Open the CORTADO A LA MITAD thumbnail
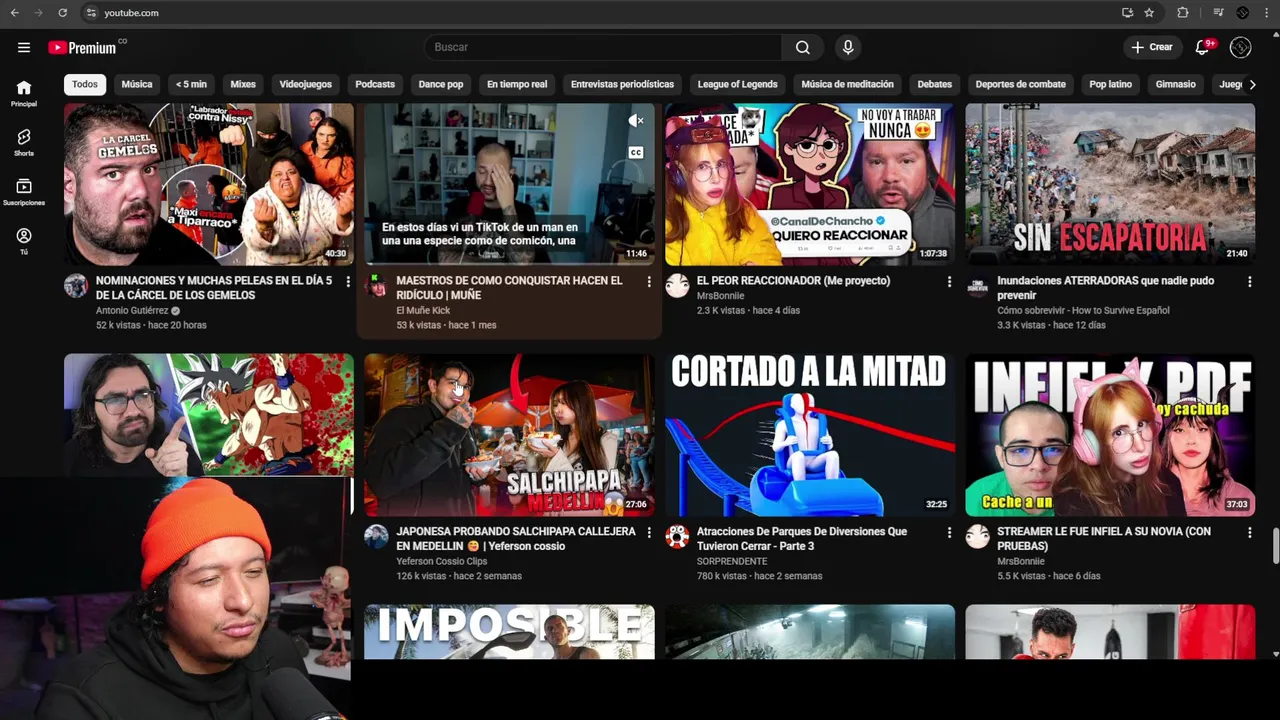 810,435
